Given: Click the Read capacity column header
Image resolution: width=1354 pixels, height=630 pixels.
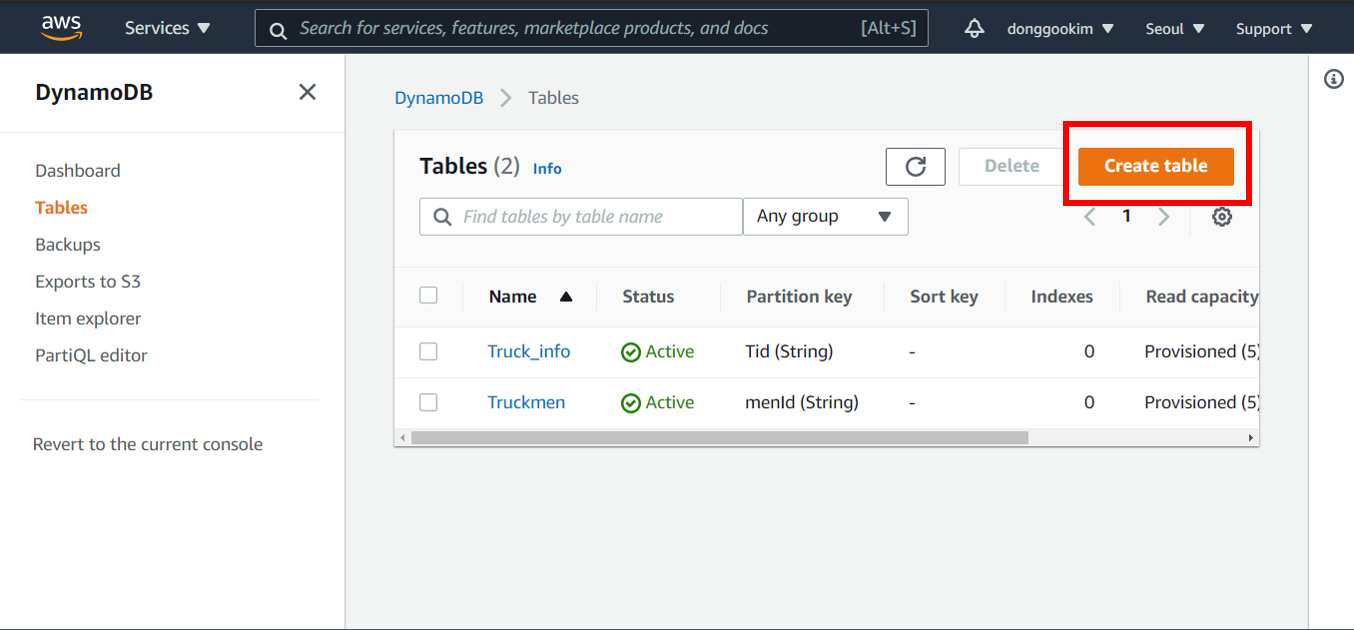Looking at the screenshot, I should pos(1202,296).
